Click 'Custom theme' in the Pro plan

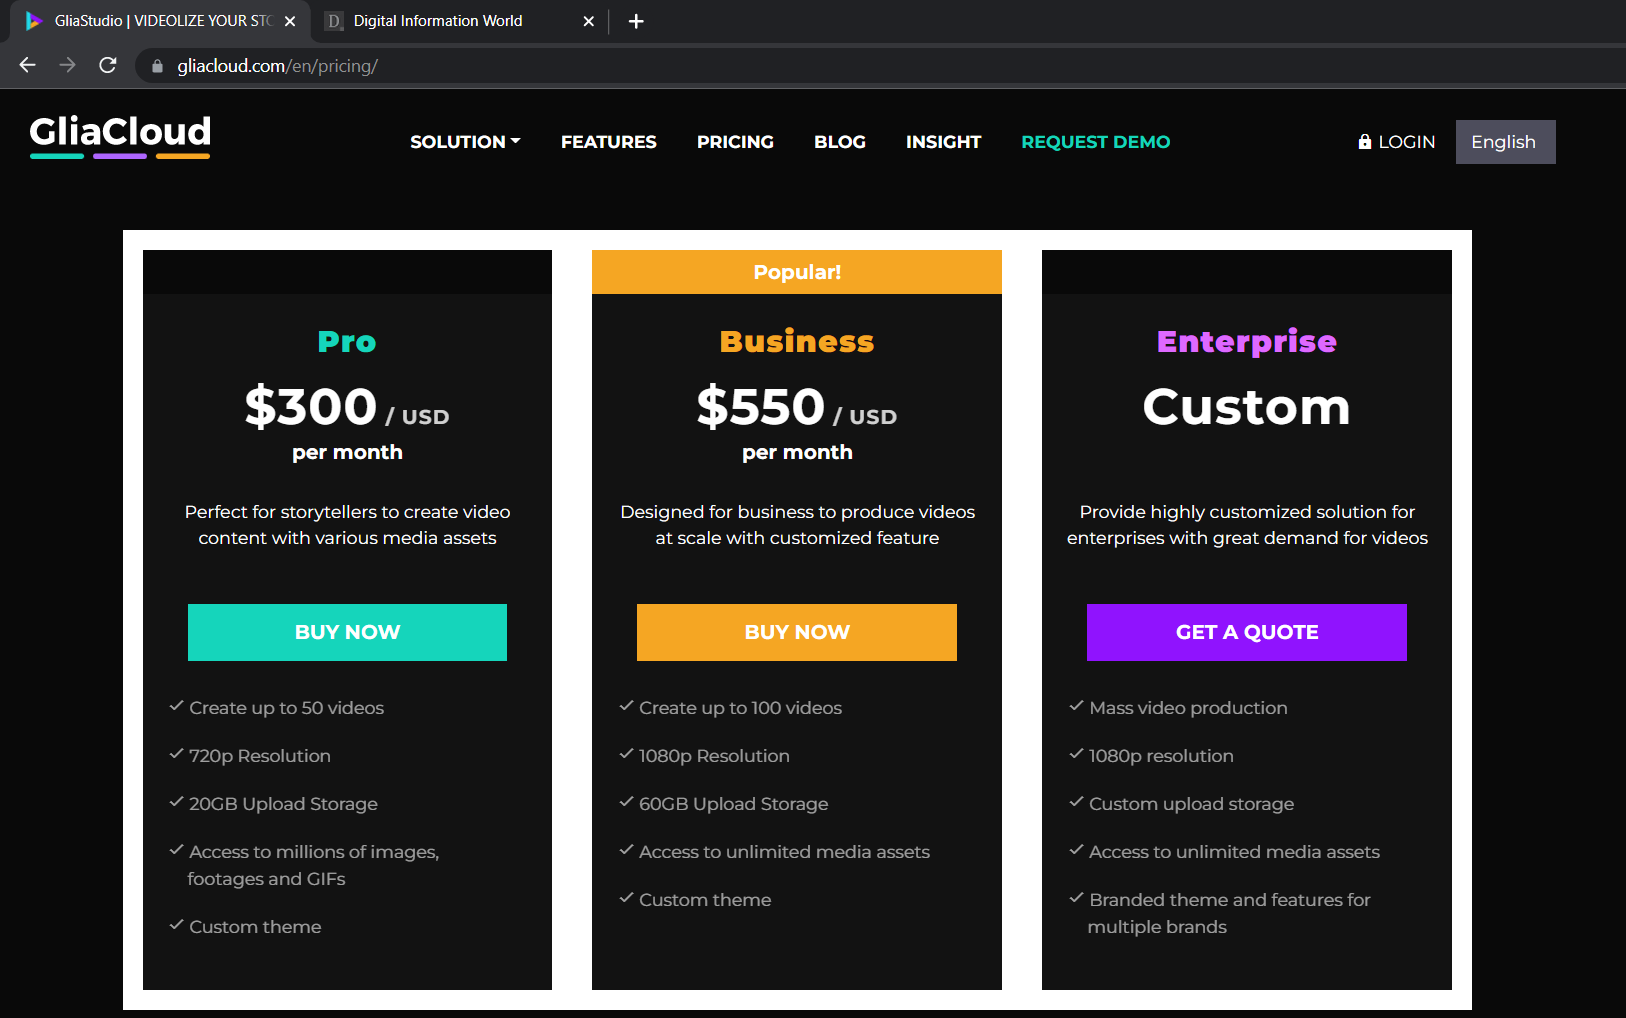[x=255, y=927]
